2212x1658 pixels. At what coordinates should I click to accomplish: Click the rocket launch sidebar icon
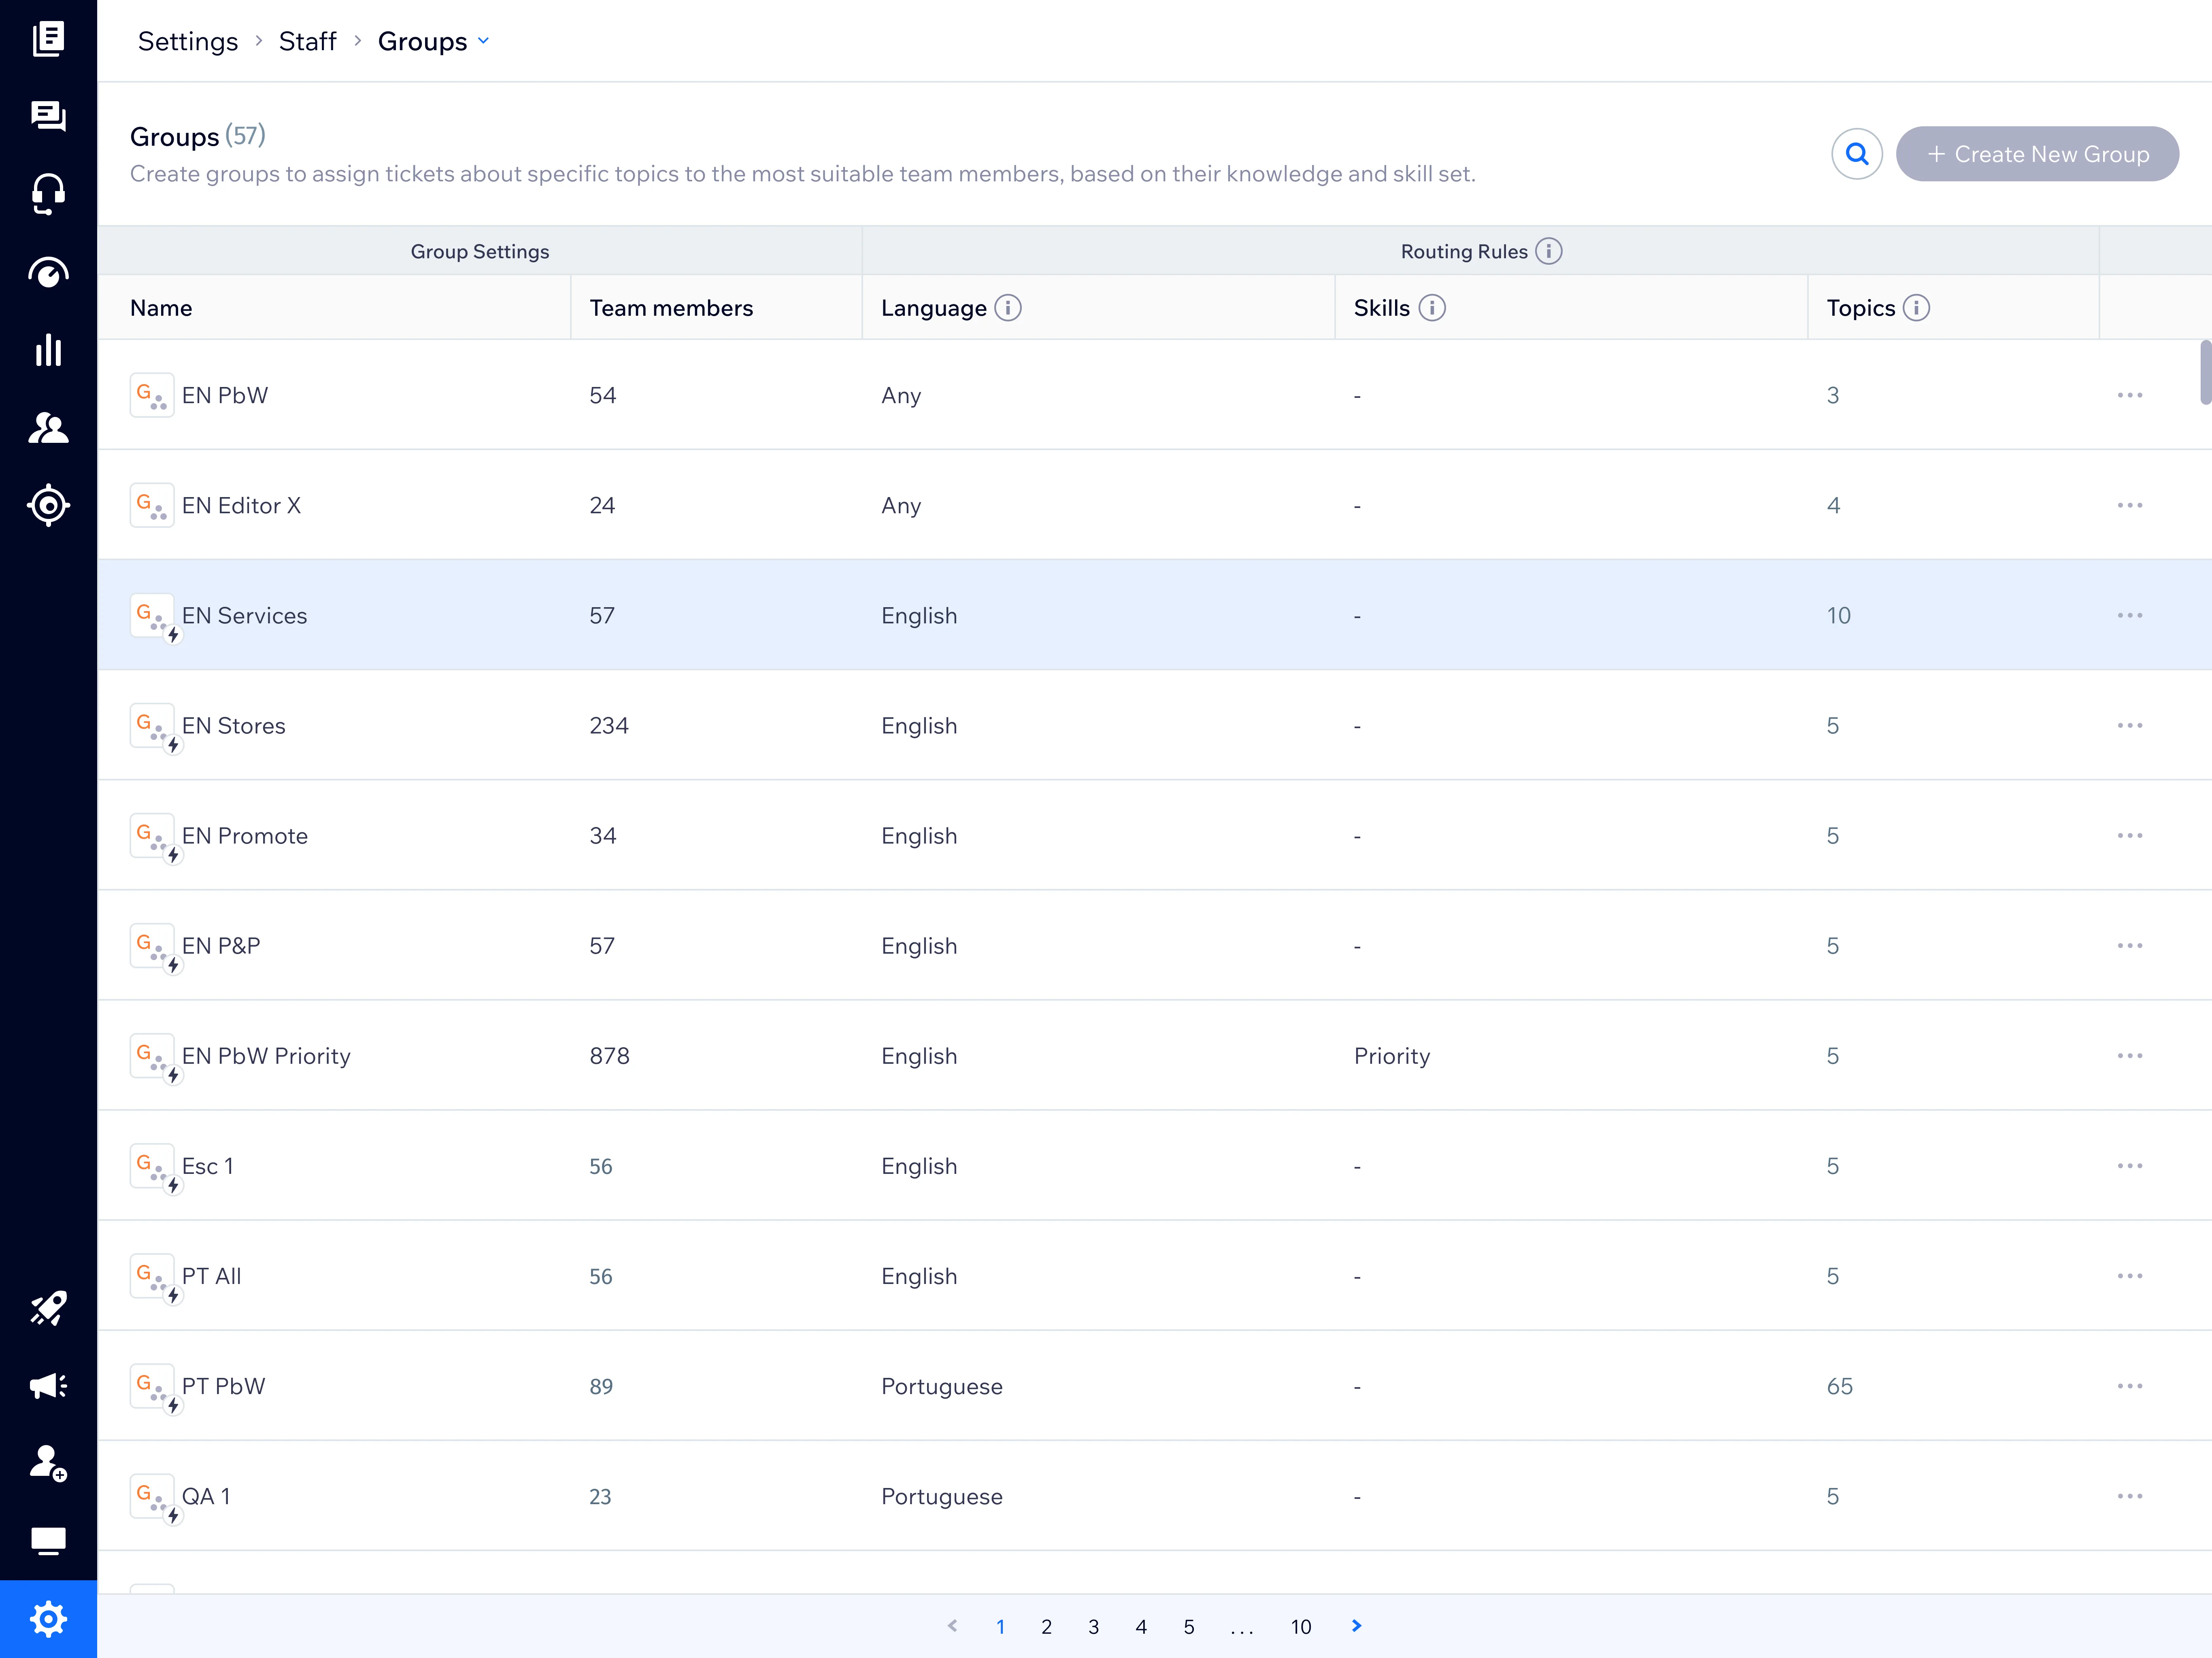coord(48,1308)
